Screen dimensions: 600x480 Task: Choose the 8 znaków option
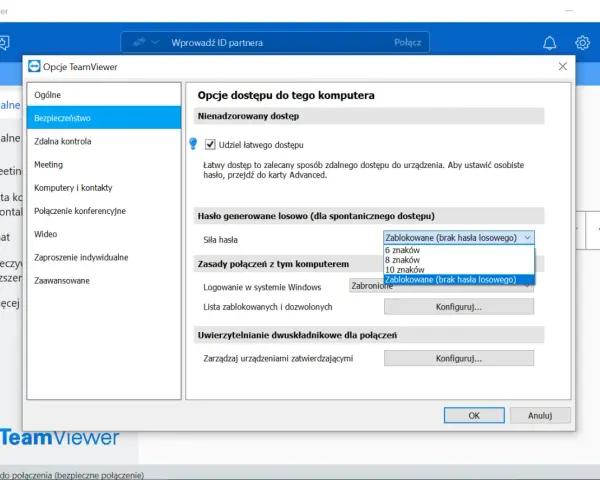(459, 260)
